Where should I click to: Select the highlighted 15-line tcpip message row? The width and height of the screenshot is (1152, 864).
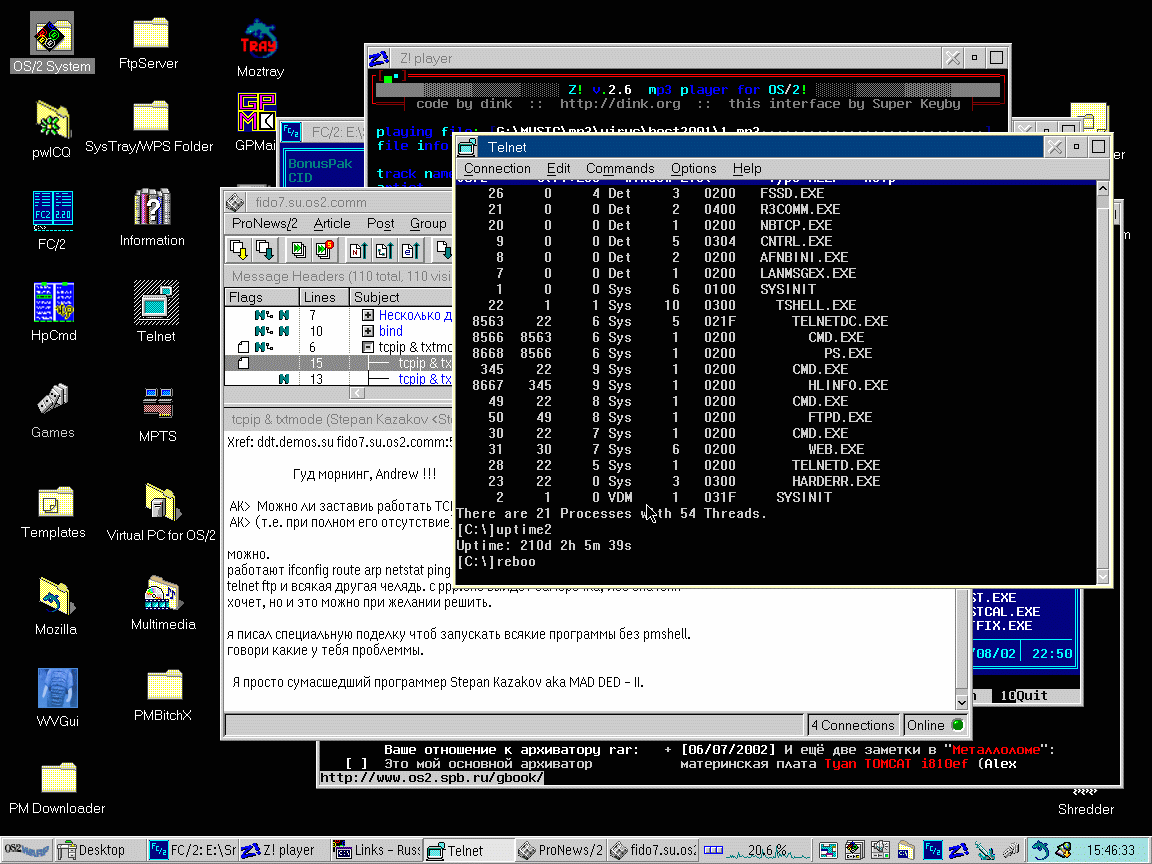tap(339, 363)
